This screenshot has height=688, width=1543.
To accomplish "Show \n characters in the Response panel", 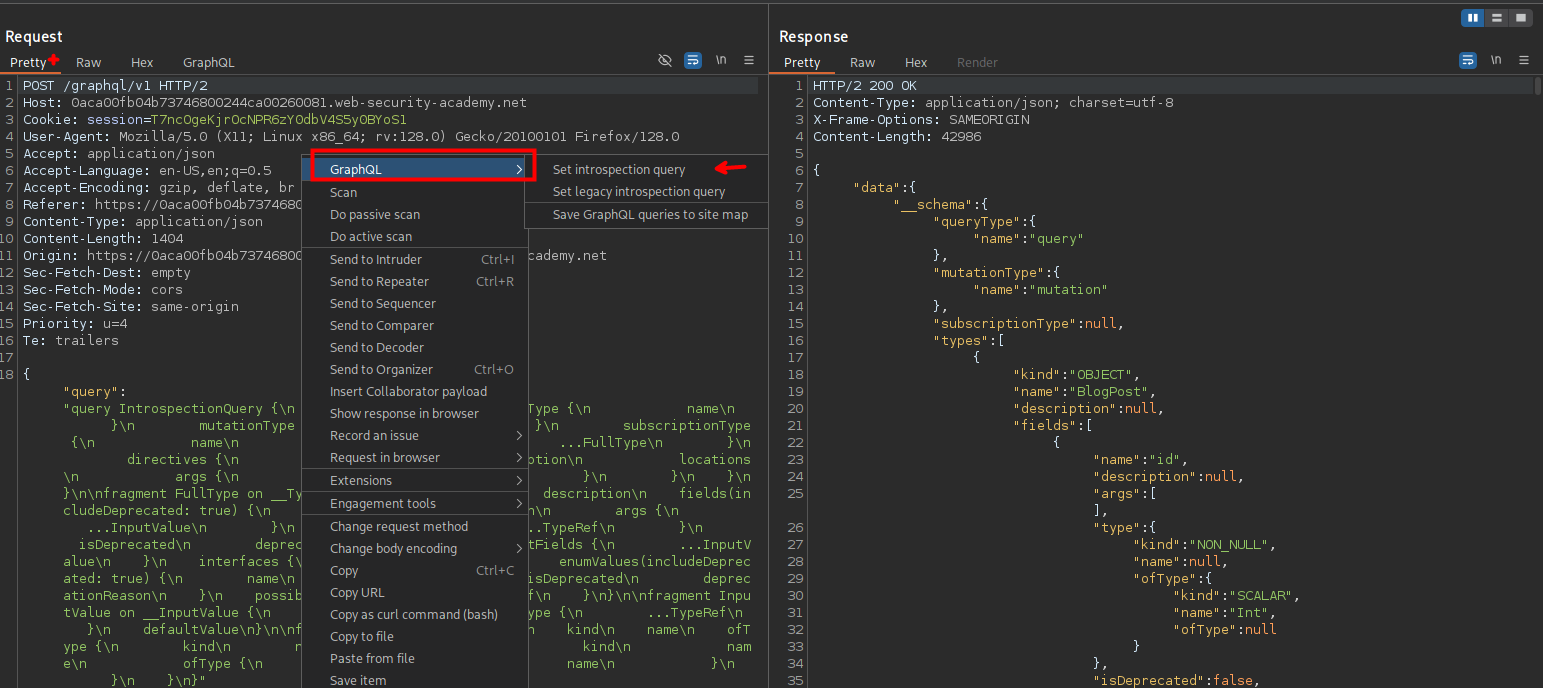I will coord(1496,61).
